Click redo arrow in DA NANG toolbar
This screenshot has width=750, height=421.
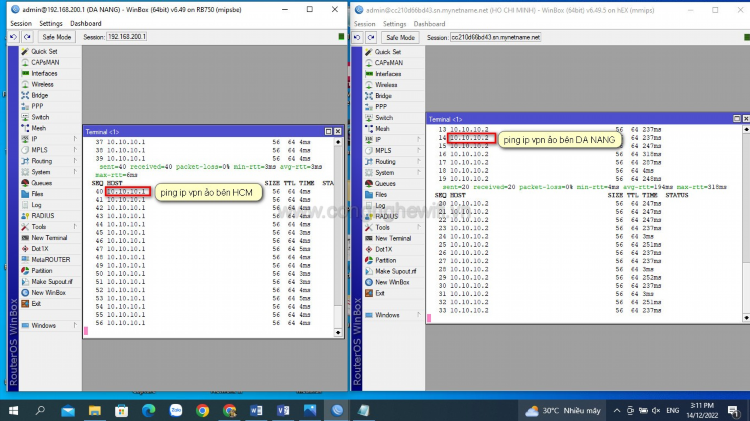click(27, 37)
